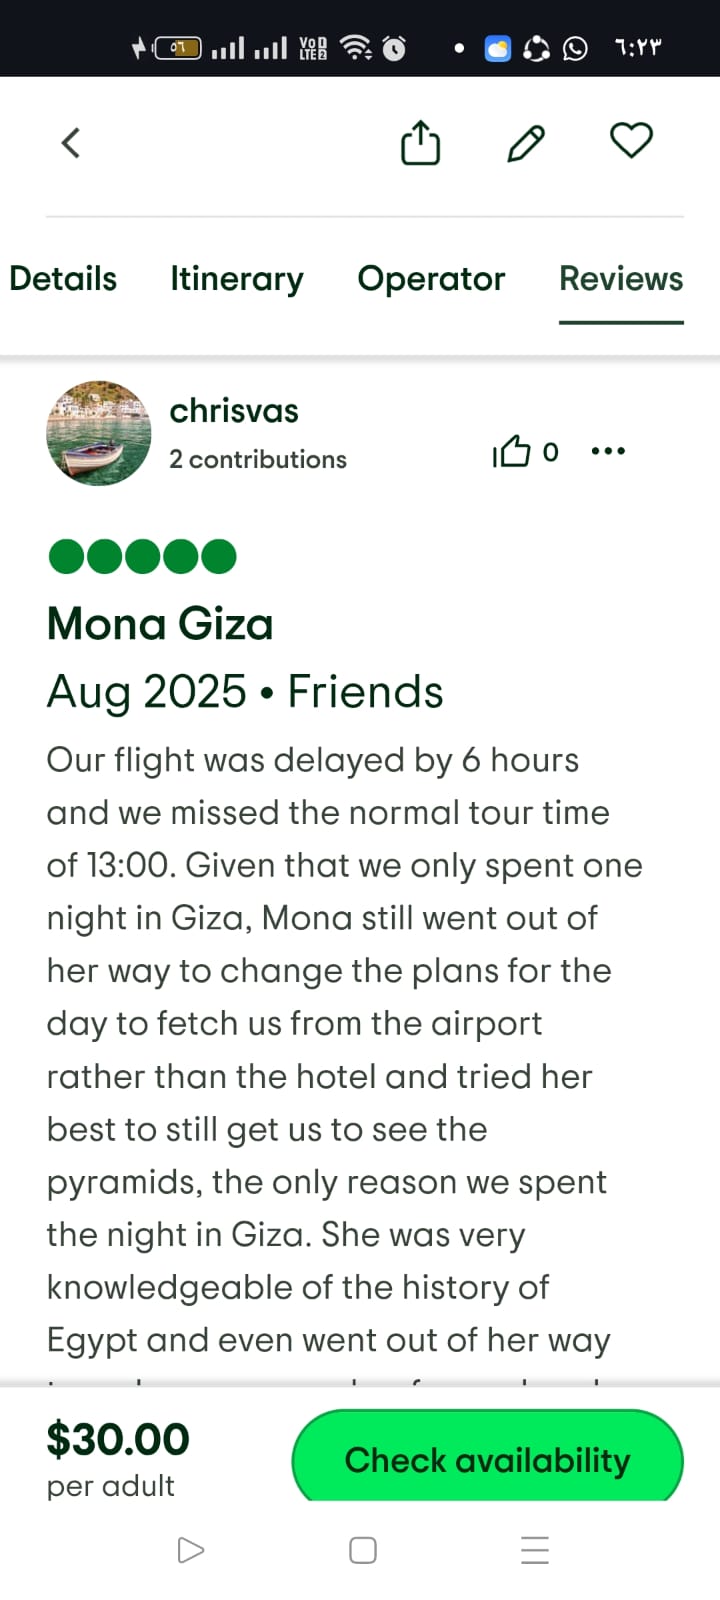This screenshot has height=1600, width=720.
Task: Open the chrisvas profile picture
Action: (99, 433)
